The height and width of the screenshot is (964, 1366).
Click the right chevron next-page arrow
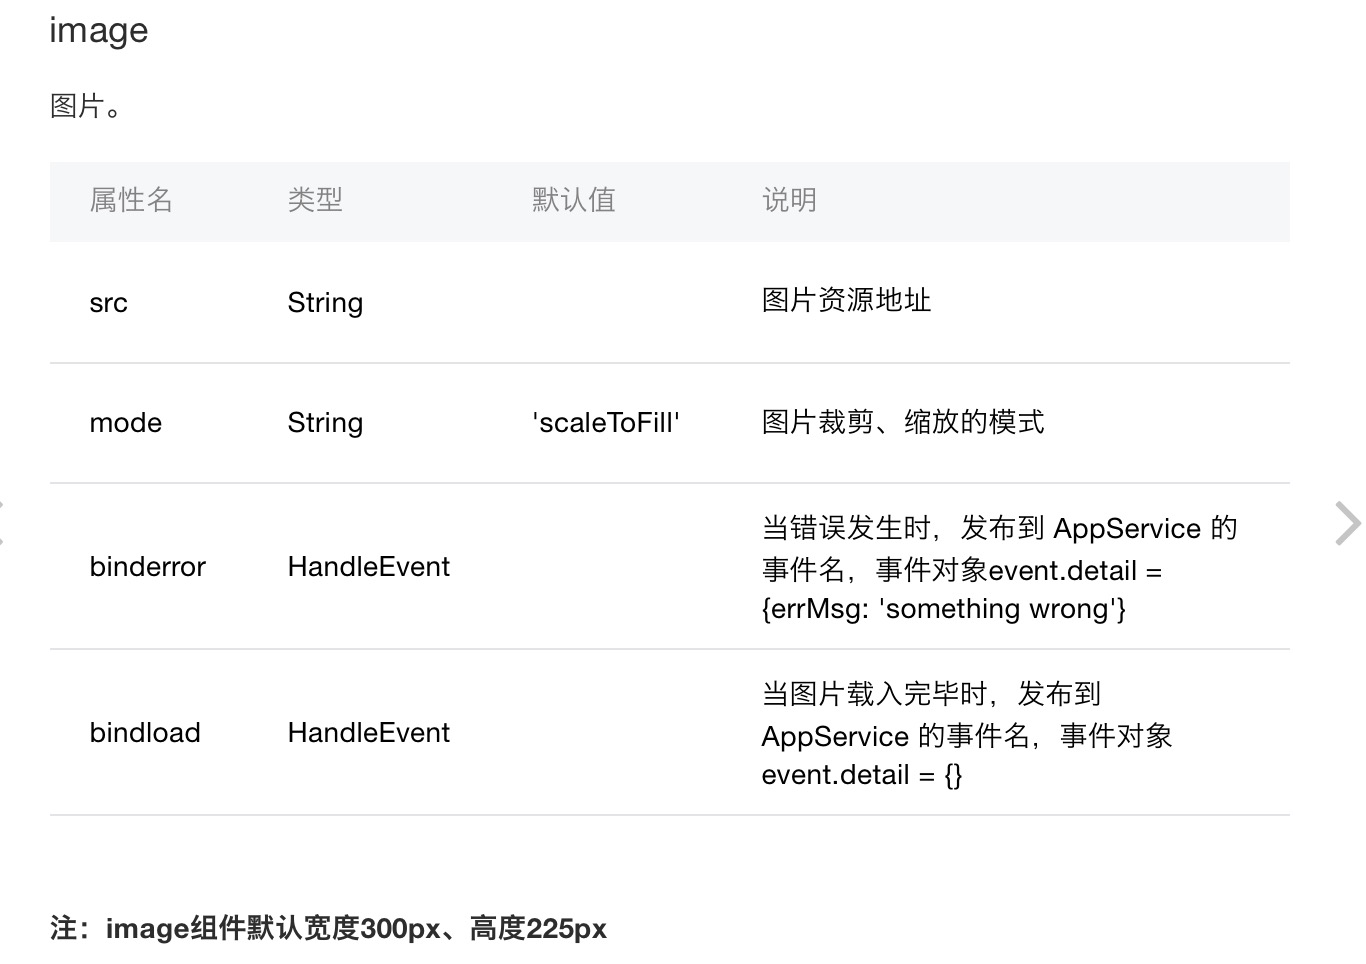(x=1347, y=524)
